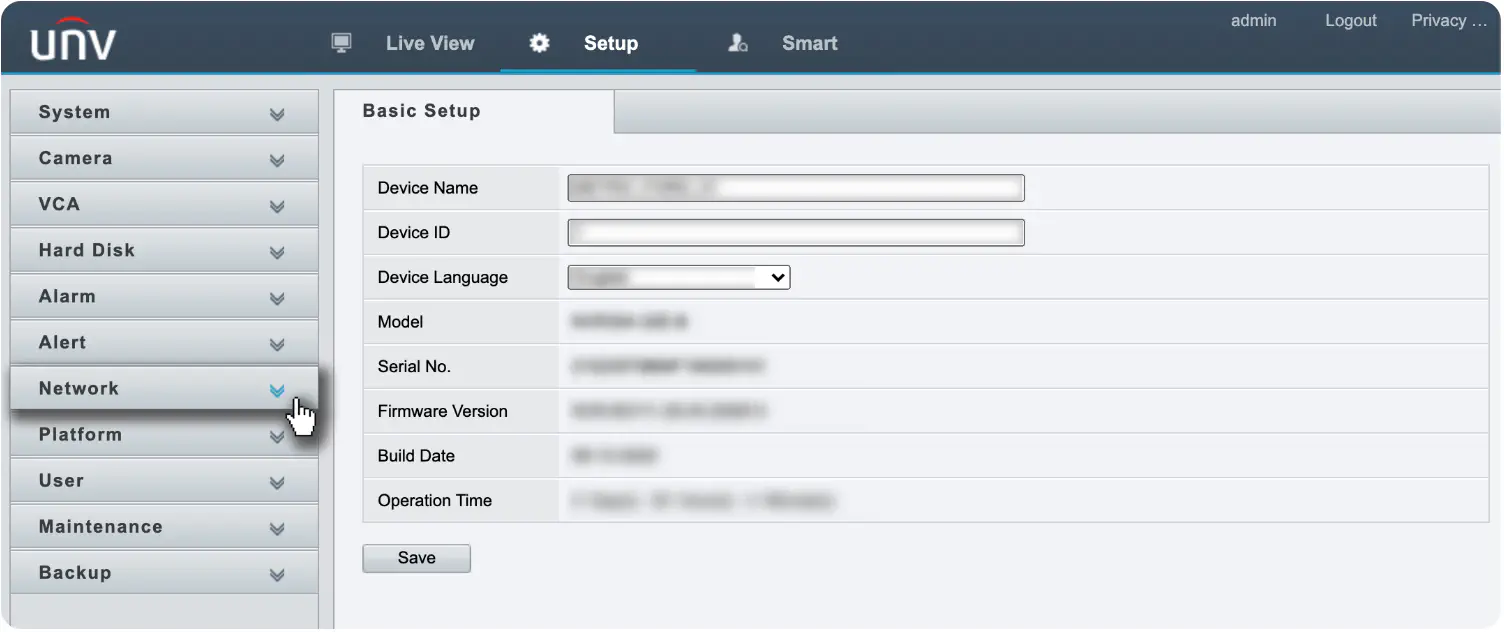
Task: Open the Privacy link
Action: tap(1449, 20)
